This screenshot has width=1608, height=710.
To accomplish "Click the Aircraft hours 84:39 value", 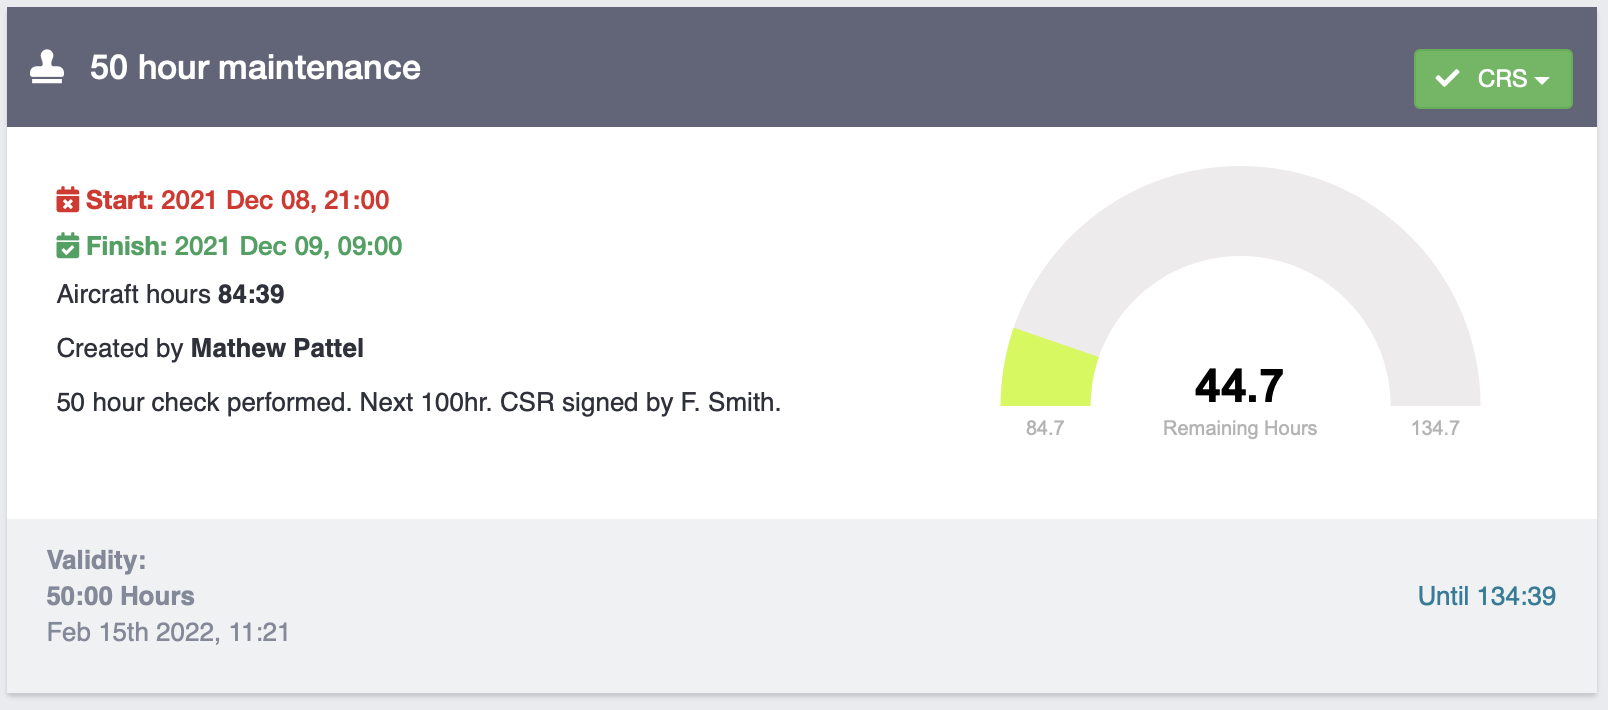I will click(x=251, y=294).
